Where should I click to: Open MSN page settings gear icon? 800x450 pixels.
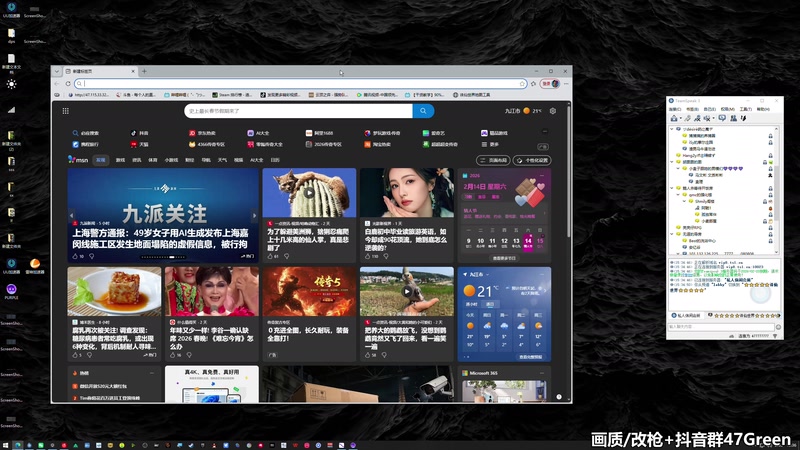(x=553, y=111)
